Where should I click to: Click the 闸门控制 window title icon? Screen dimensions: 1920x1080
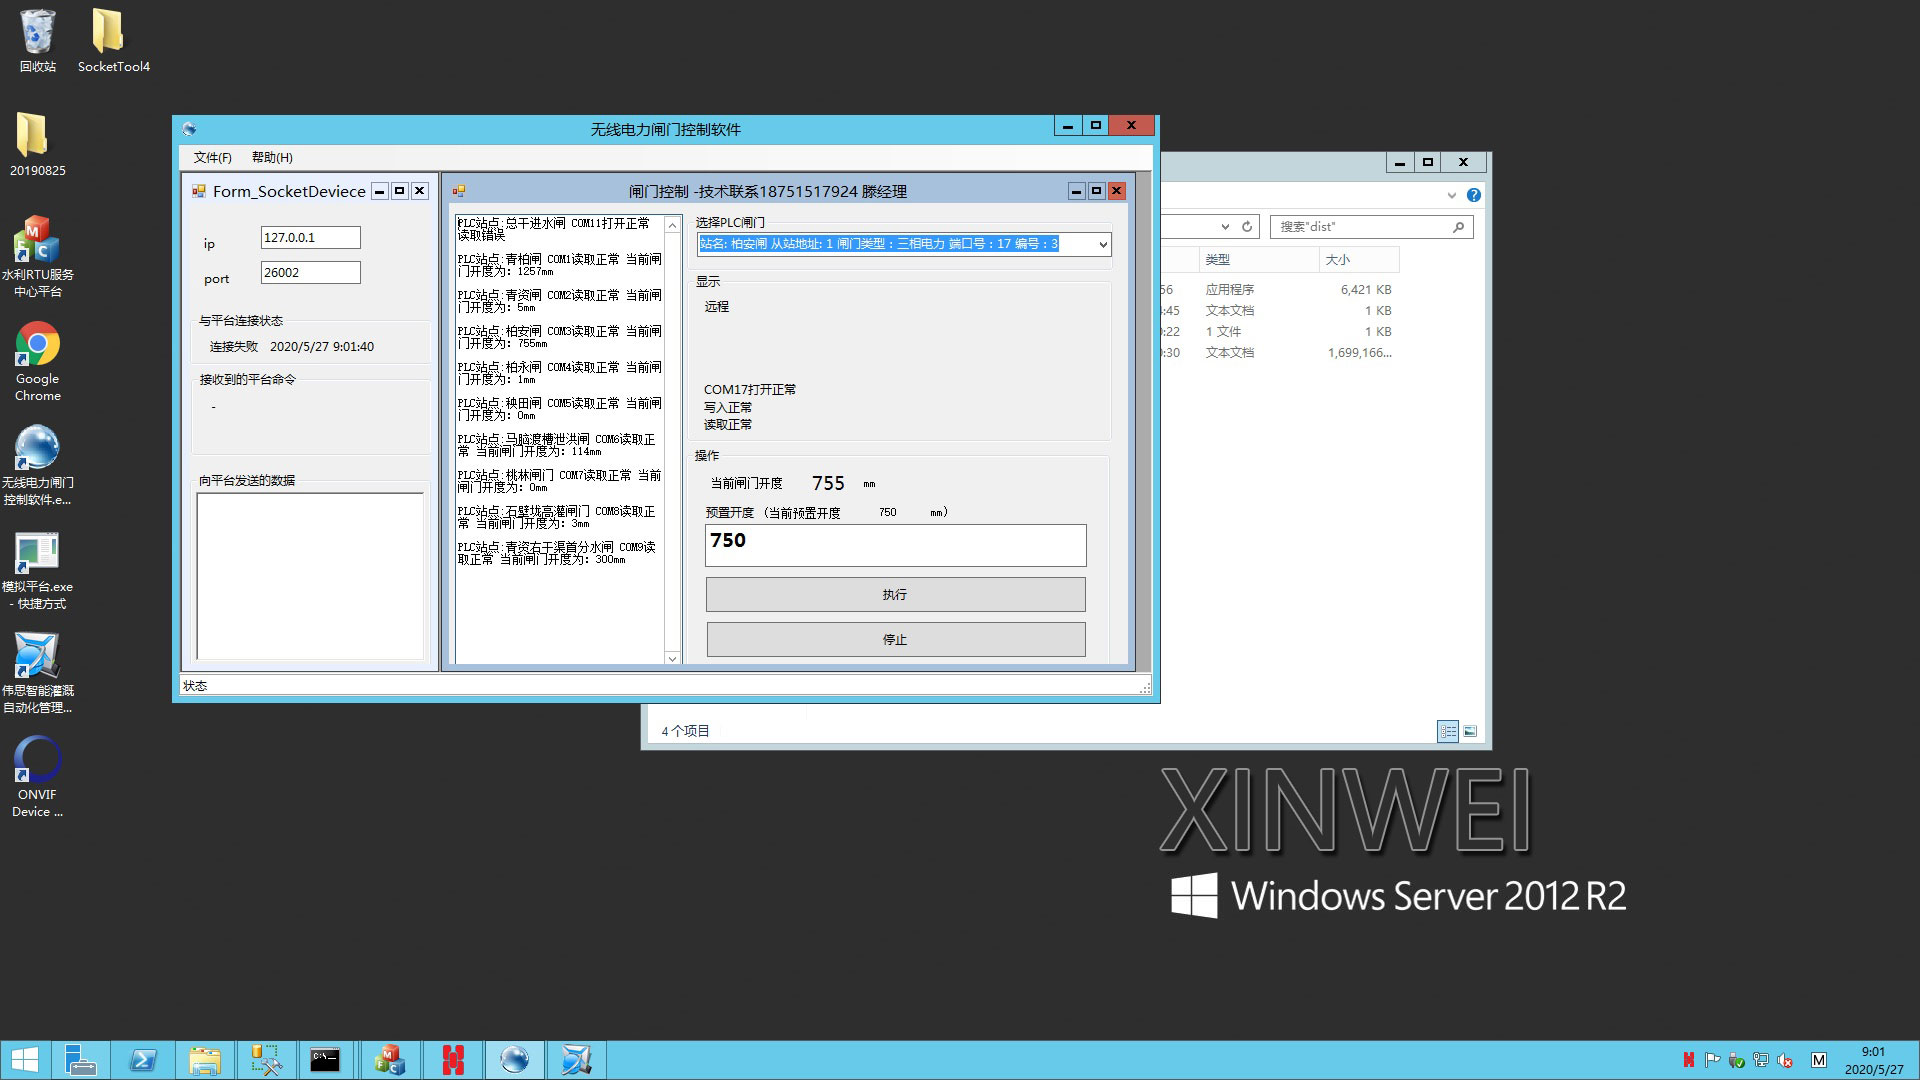click(x=458, y=191)
